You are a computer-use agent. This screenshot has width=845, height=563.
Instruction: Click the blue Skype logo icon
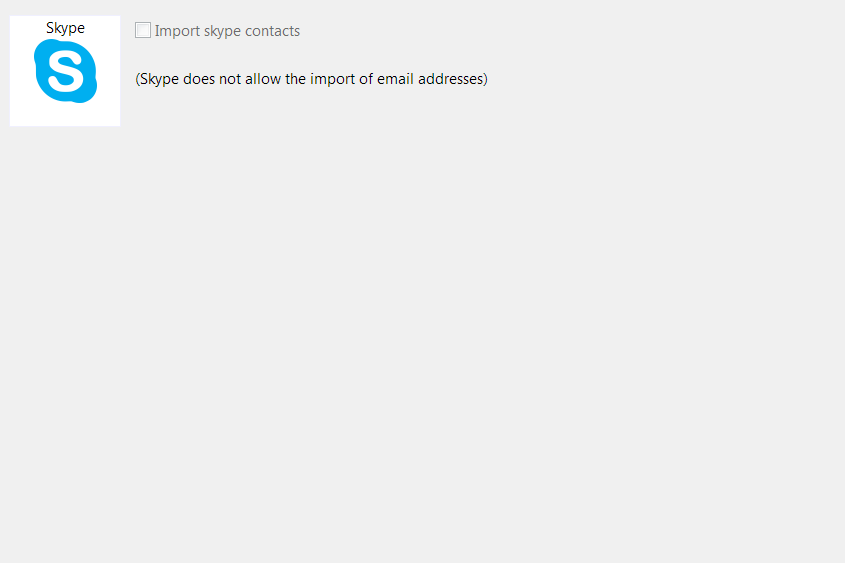tap(65, 71)
